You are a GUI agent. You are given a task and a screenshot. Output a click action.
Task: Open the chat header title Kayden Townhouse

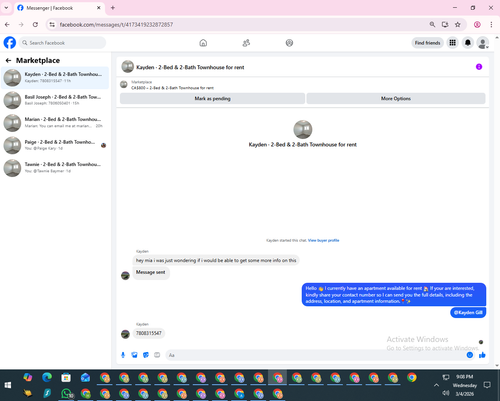(190, 67)
